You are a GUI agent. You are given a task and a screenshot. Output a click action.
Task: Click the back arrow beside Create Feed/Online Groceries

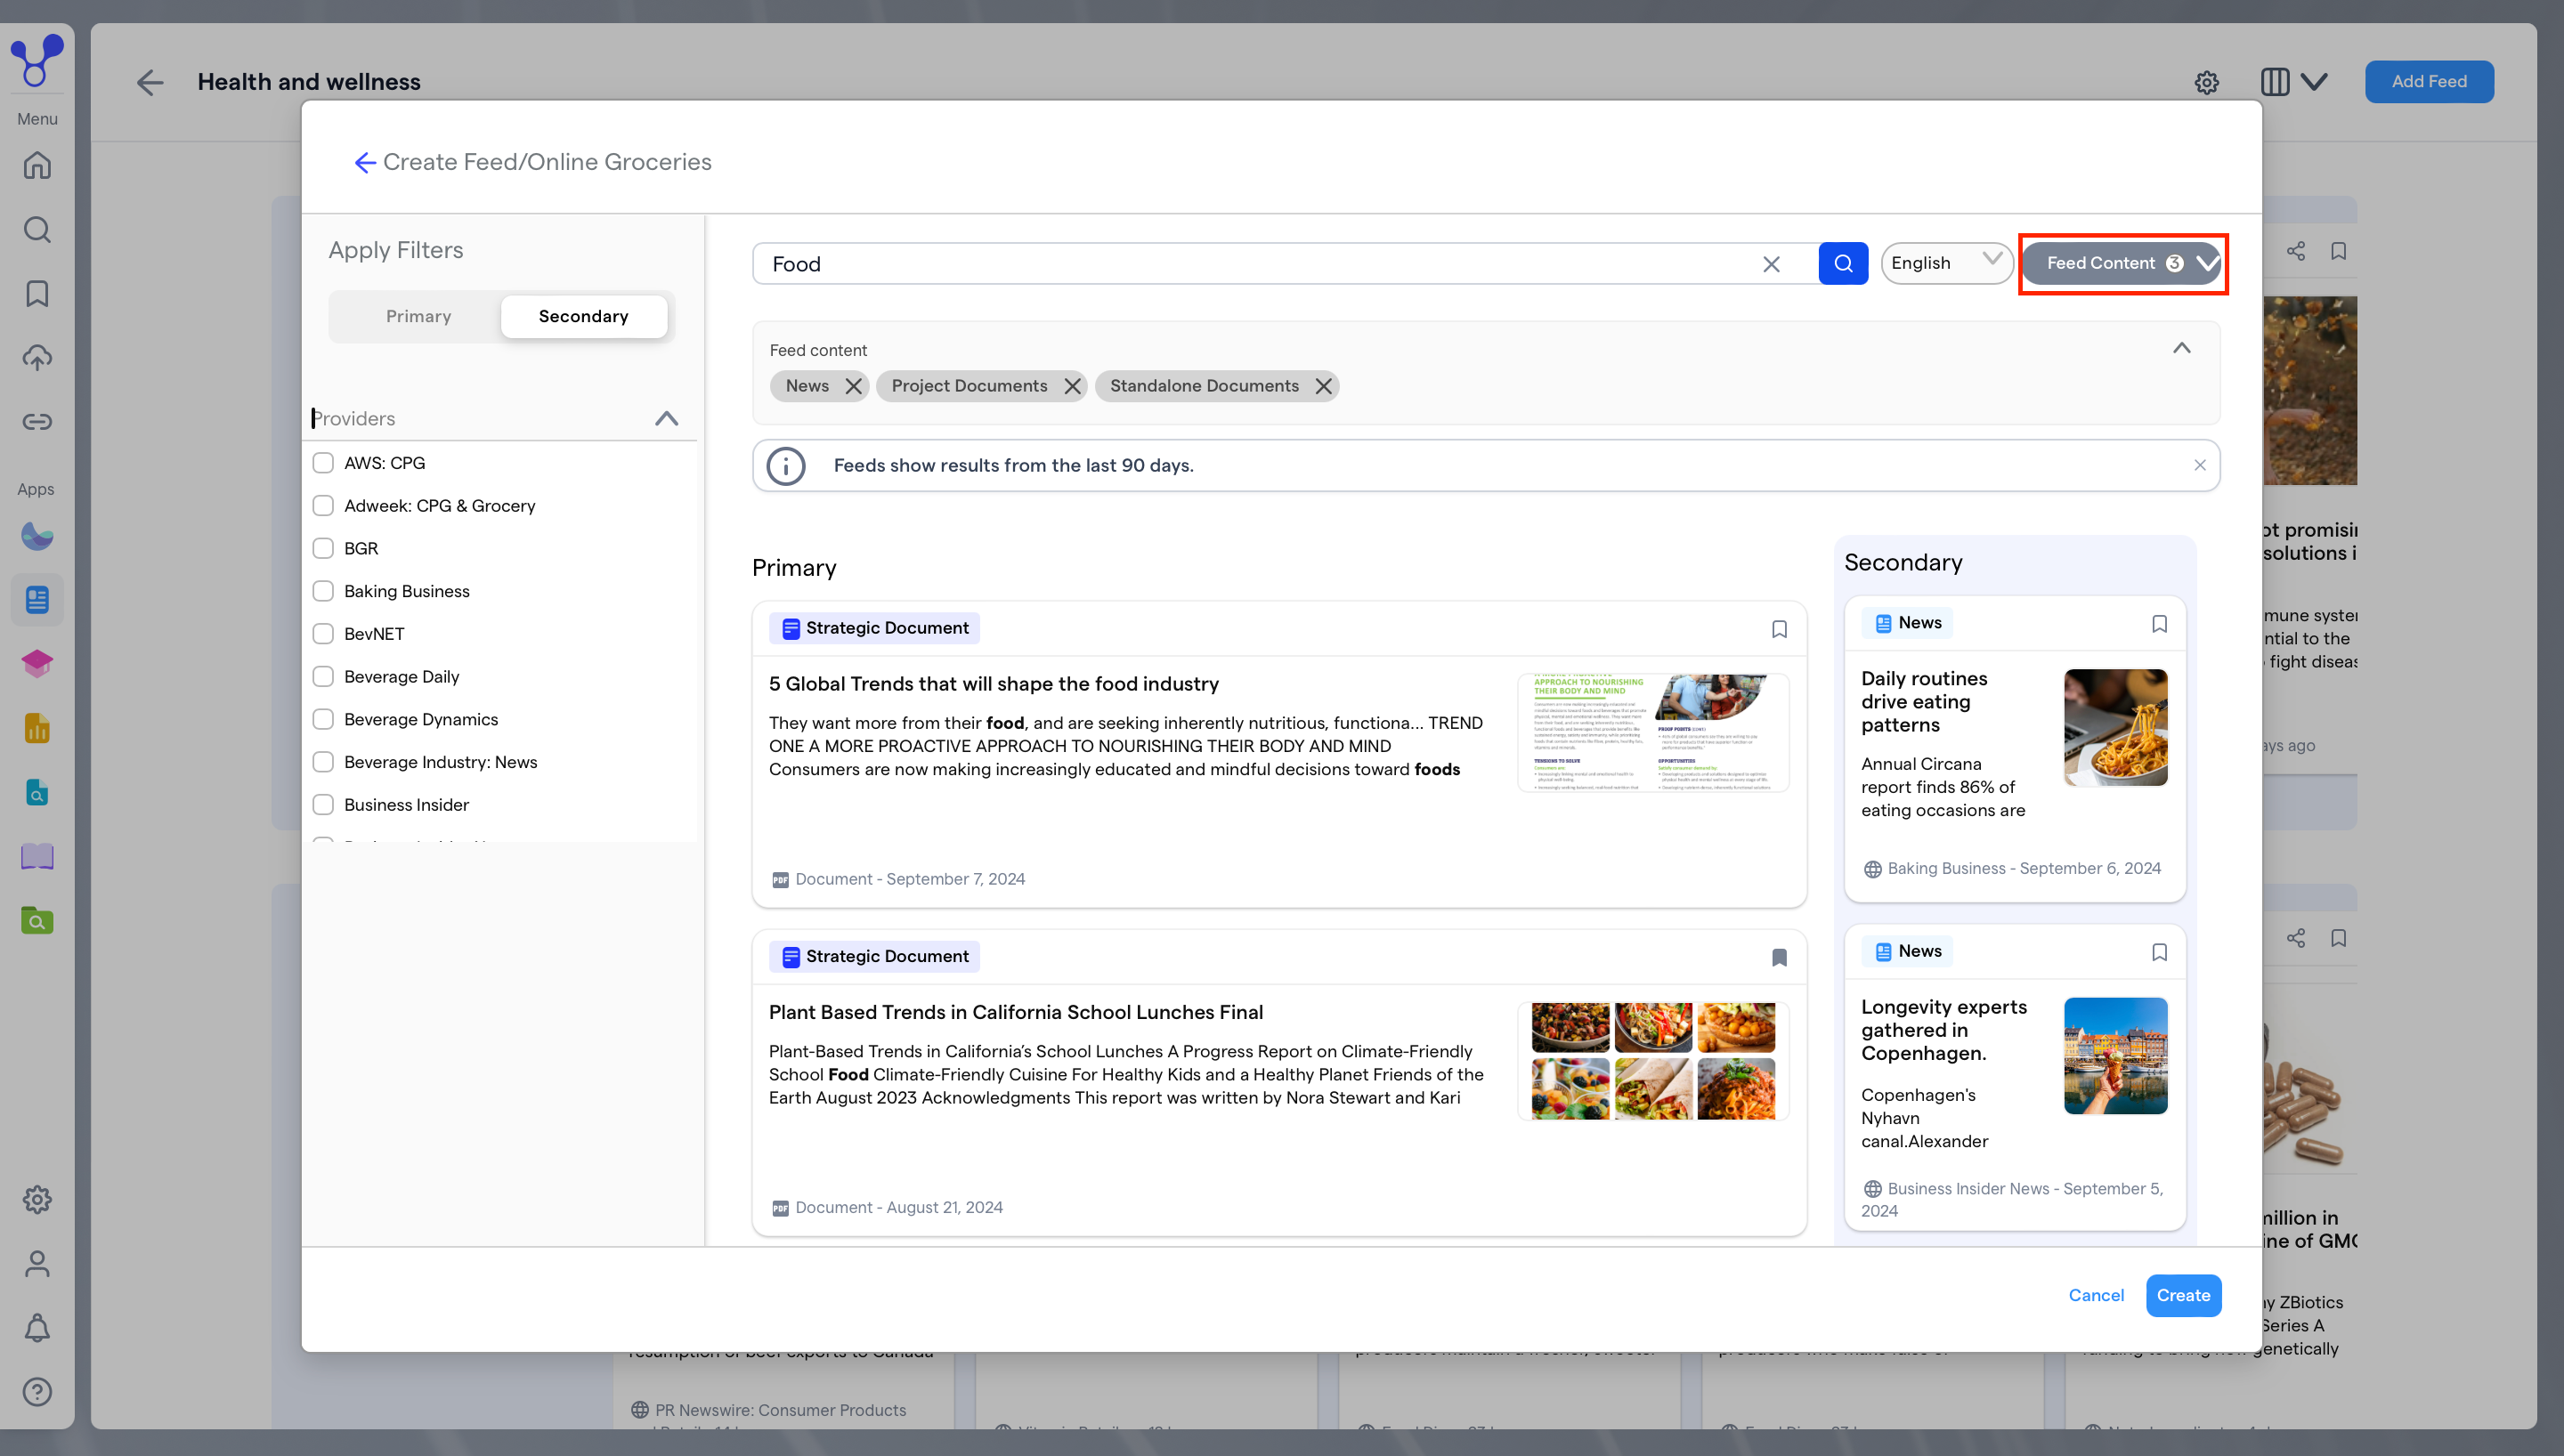click(365, 162)
